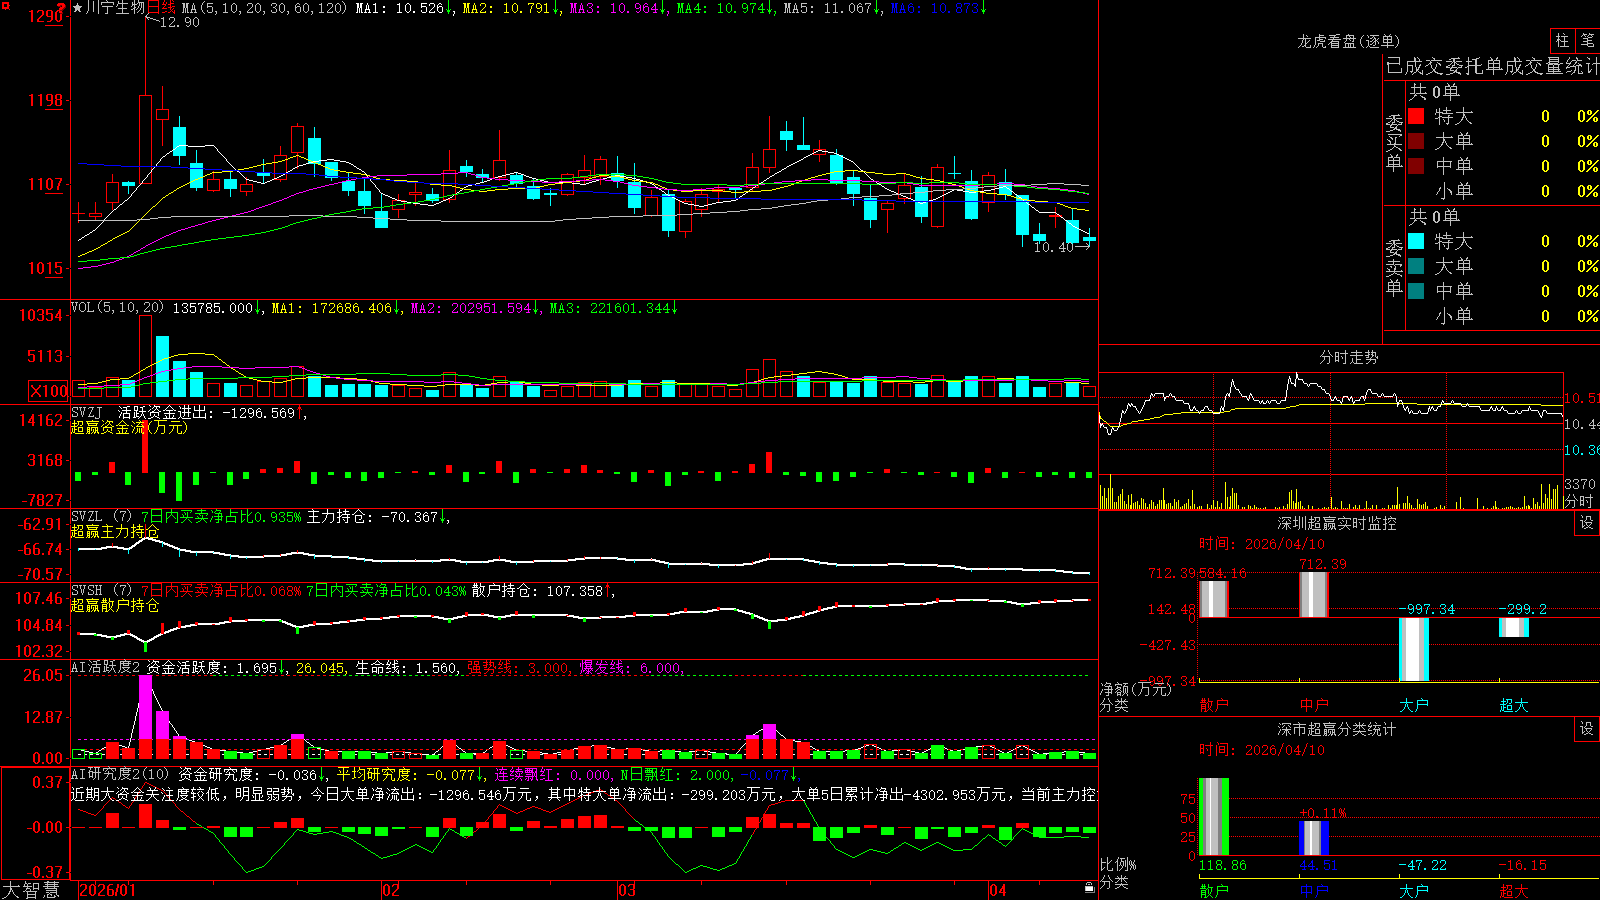Image resolution: width=1600 pixels, height=900 pixels.
Task: Click the 委买单 section label
Action: (x=1394, y=142)
